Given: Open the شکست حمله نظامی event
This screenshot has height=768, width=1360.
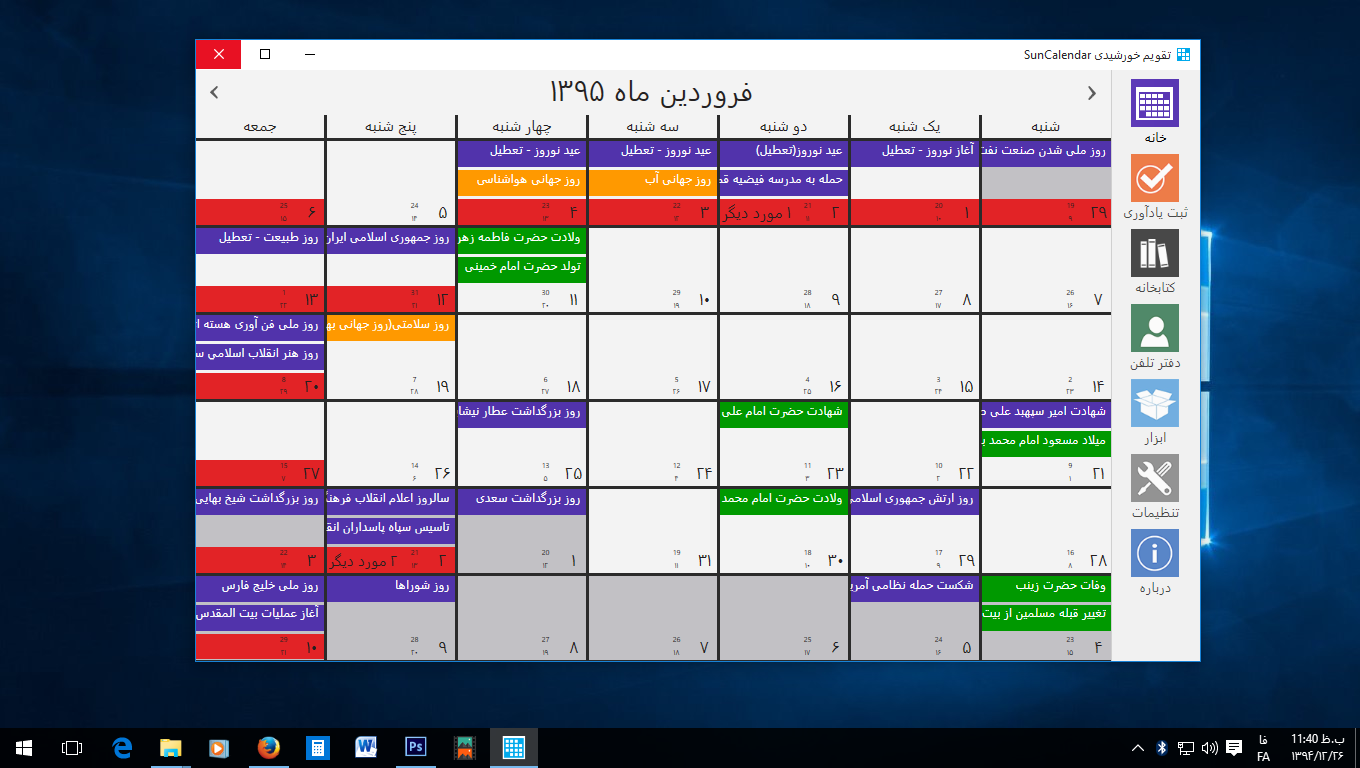Looking at the screenshot, I should [x=914, y=587].
